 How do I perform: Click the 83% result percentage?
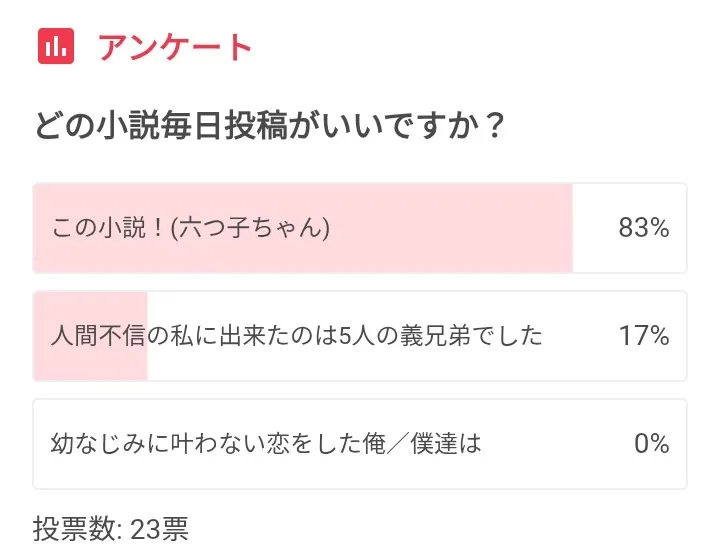pyautogui.click(x=643, y=228)
